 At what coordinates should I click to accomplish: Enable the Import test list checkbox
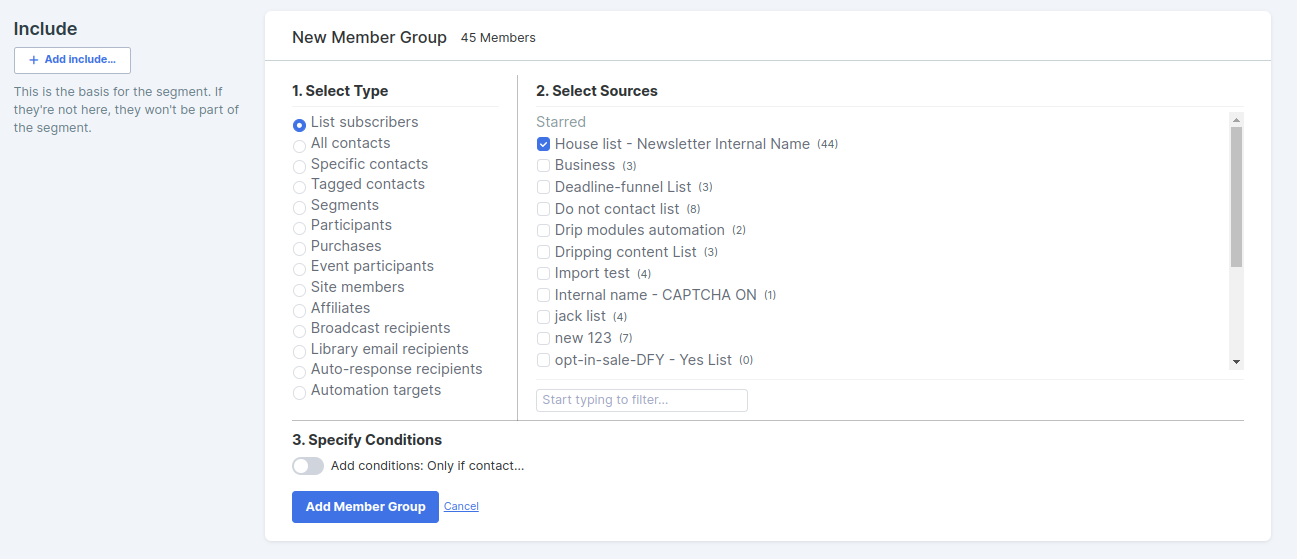click(543, 273)
